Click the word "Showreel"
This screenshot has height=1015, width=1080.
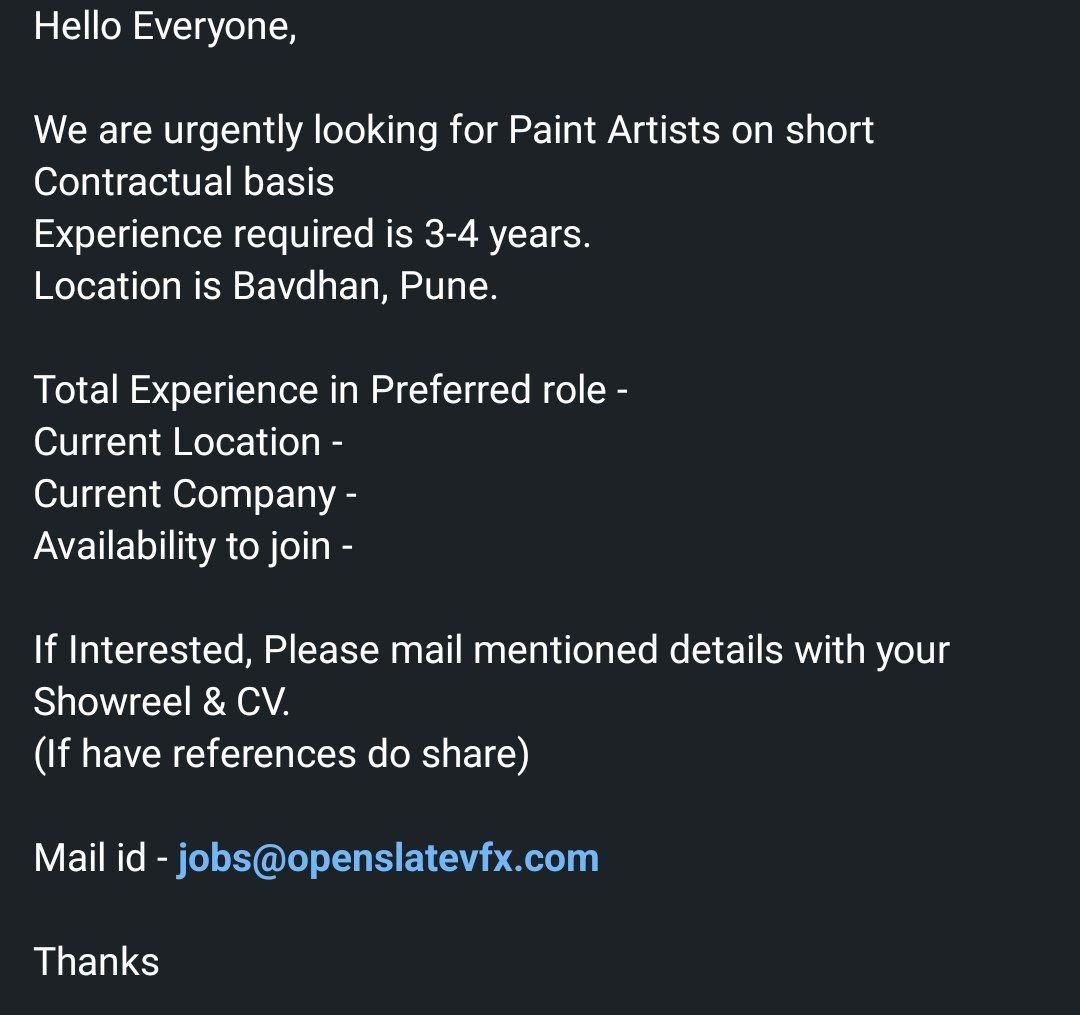click(x=109, y=702)
